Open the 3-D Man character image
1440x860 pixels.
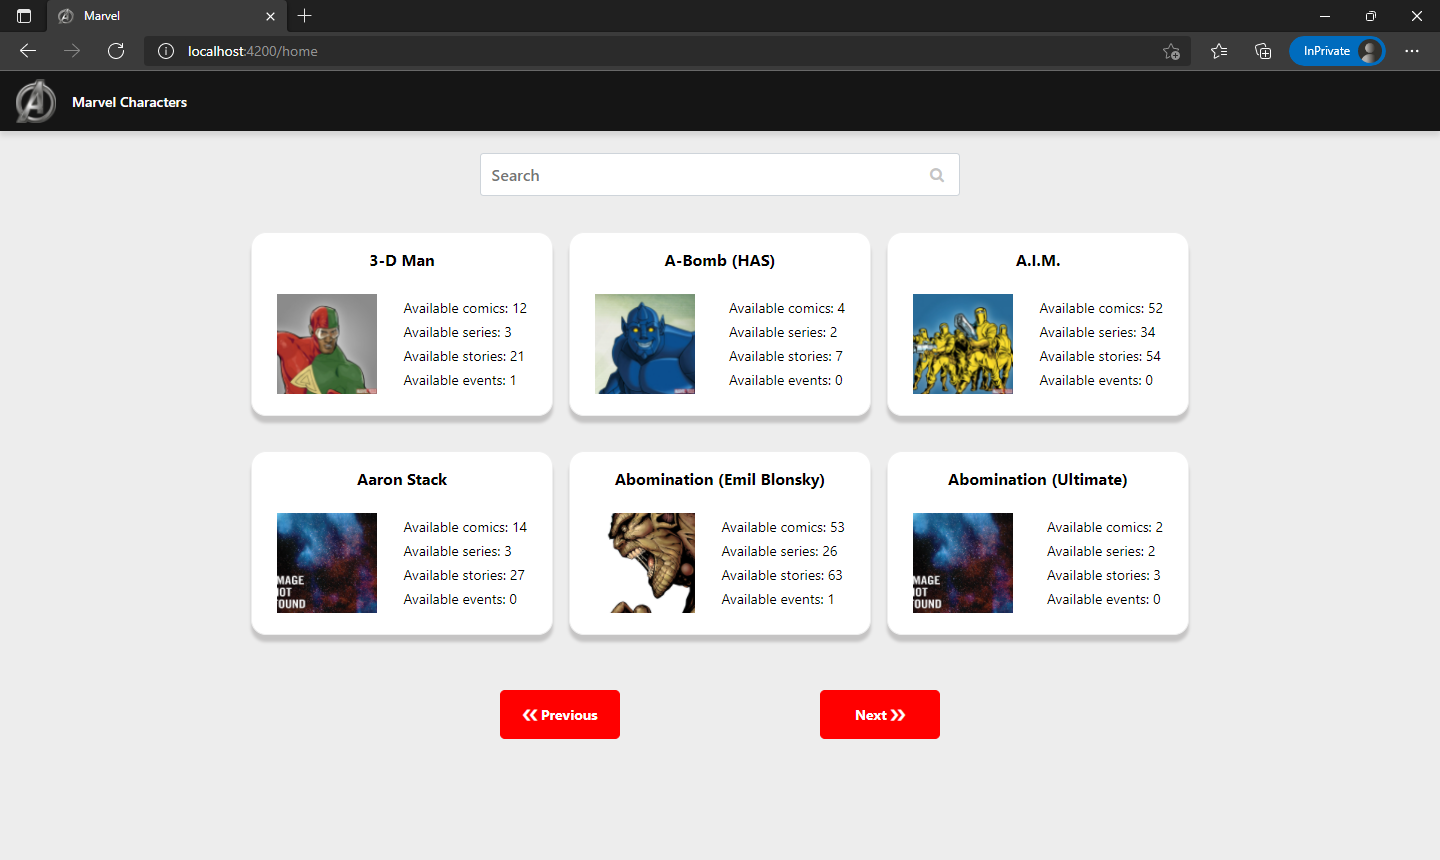click(x=327, y=344)
